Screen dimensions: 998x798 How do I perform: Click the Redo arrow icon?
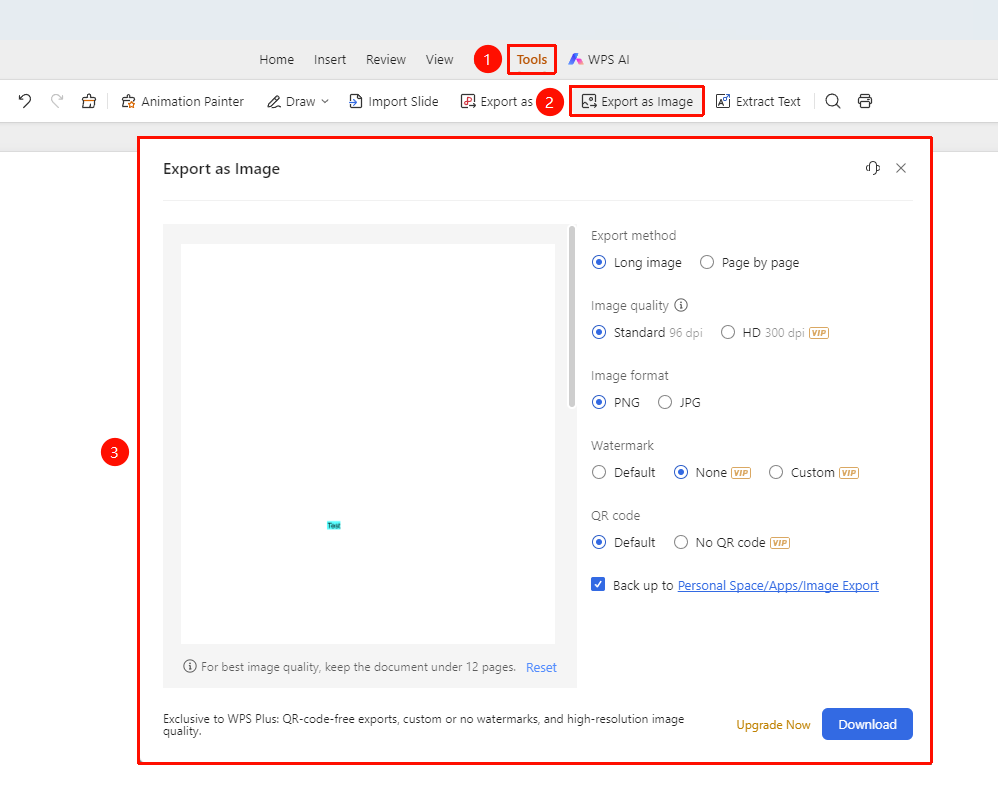pyautogui.click(x=57, y=101)
